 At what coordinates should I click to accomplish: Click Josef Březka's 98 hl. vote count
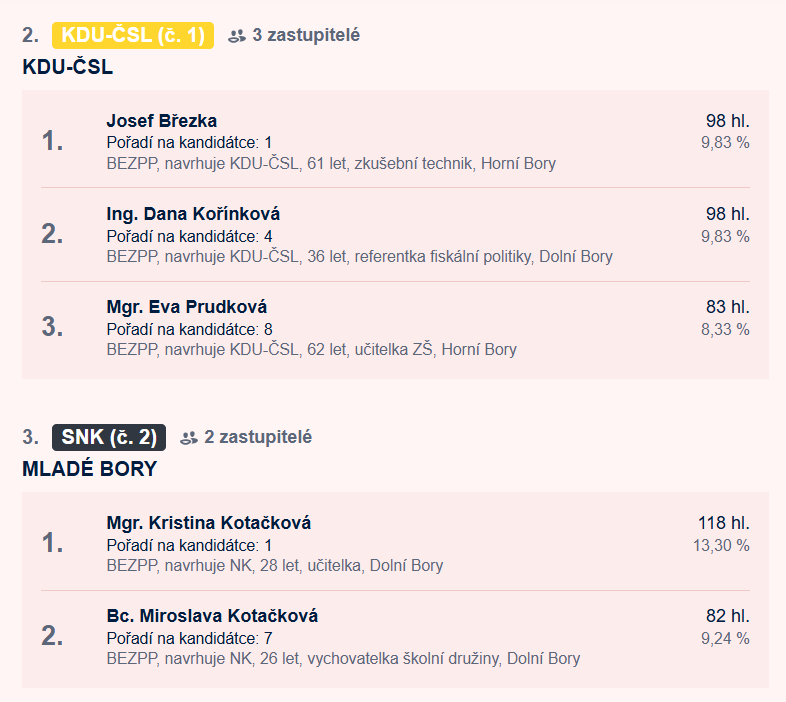point(728,121)
